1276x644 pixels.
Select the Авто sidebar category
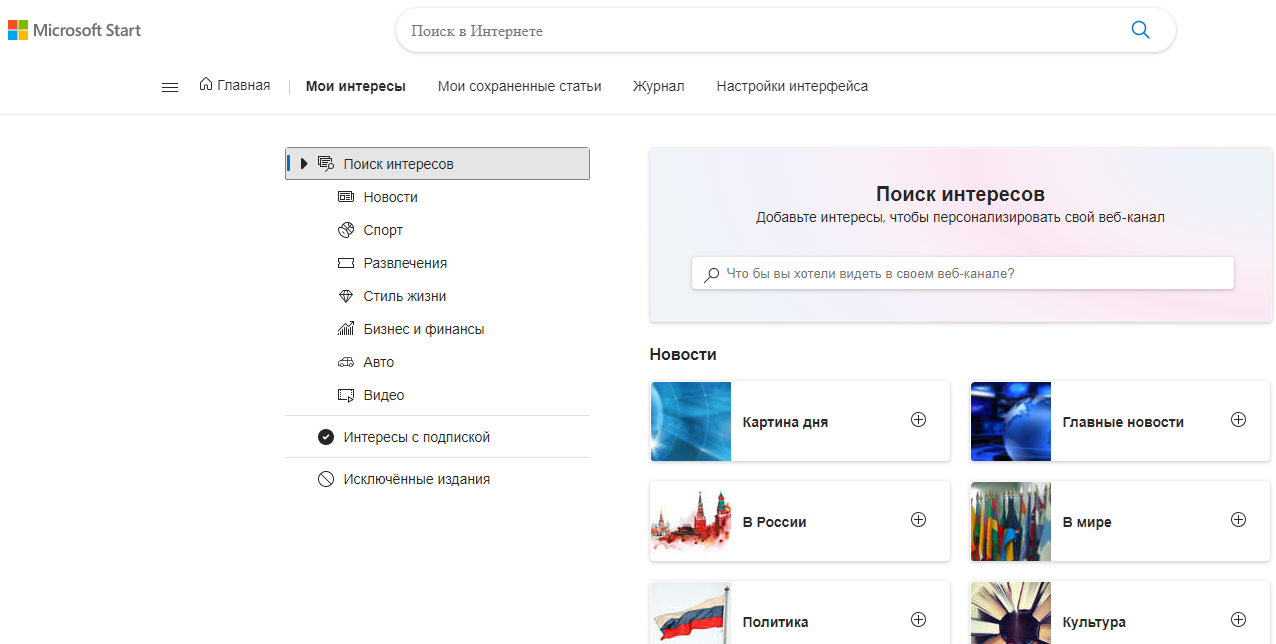pyautogui.click(x=378, y=362)
